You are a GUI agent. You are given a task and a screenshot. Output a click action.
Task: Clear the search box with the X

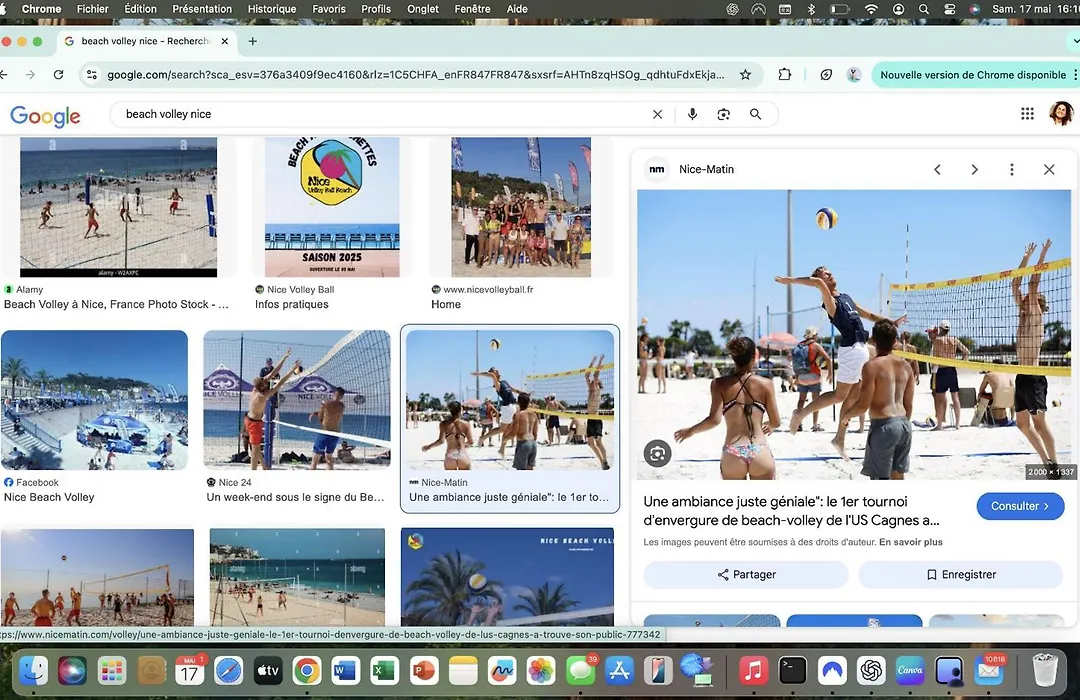pos(658,114)
